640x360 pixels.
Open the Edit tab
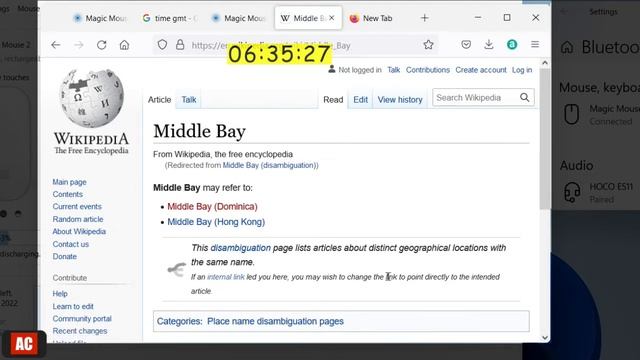pos(360,100)
